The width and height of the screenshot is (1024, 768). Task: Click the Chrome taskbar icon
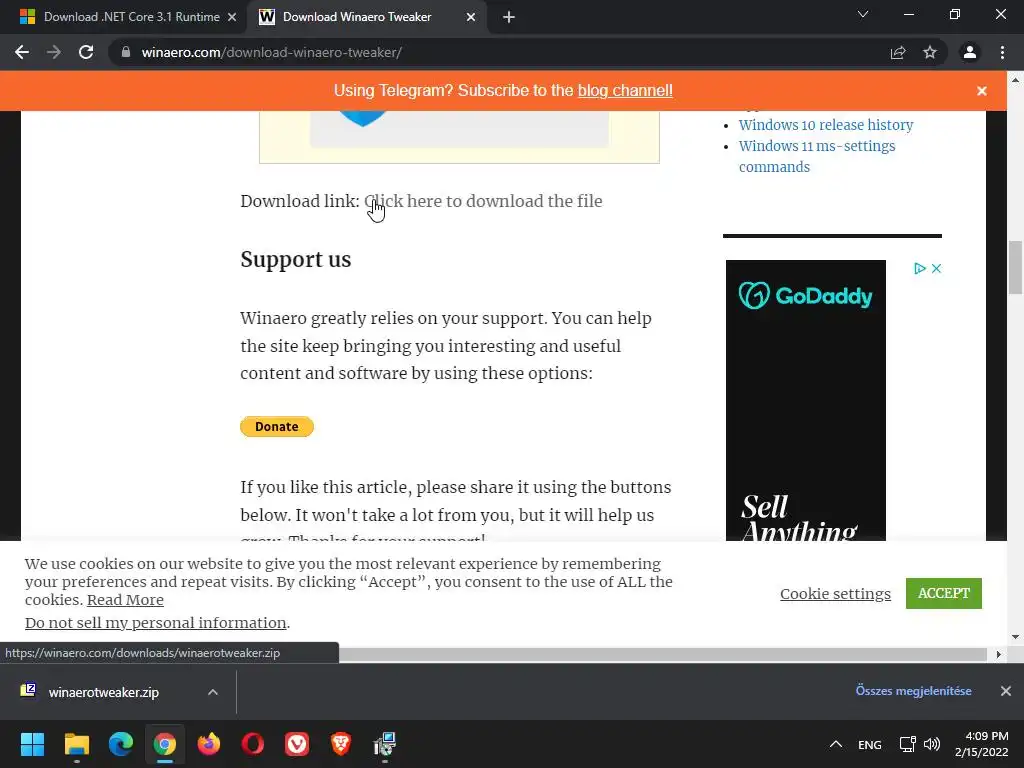[x=165, y=744]
